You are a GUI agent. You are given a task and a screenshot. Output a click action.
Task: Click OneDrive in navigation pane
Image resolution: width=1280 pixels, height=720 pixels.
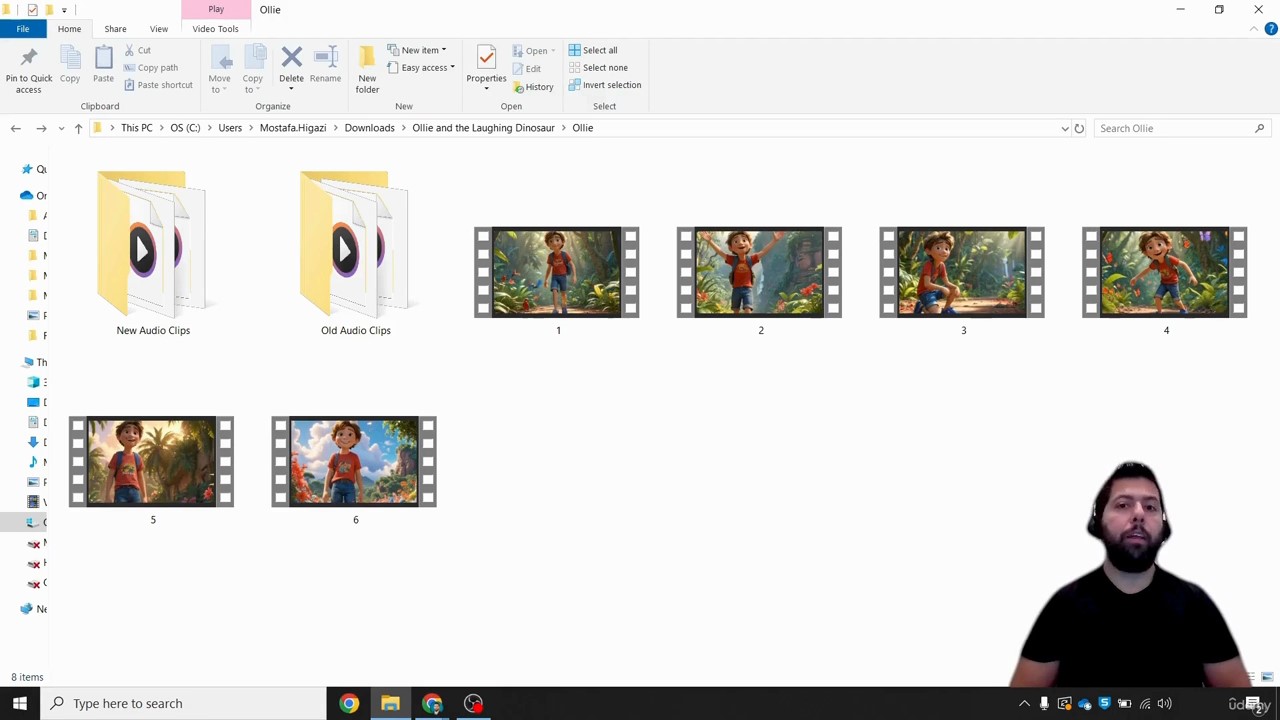(x=34, y=195)
